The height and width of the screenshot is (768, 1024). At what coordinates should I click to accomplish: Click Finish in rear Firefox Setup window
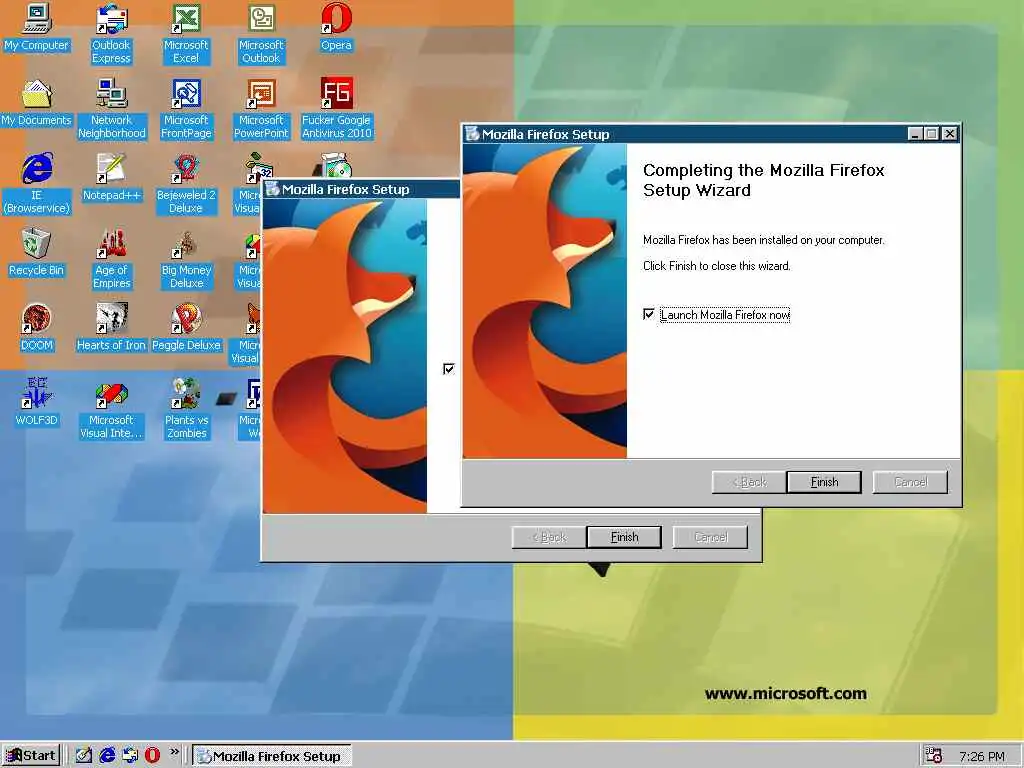(x=624, y=537)
